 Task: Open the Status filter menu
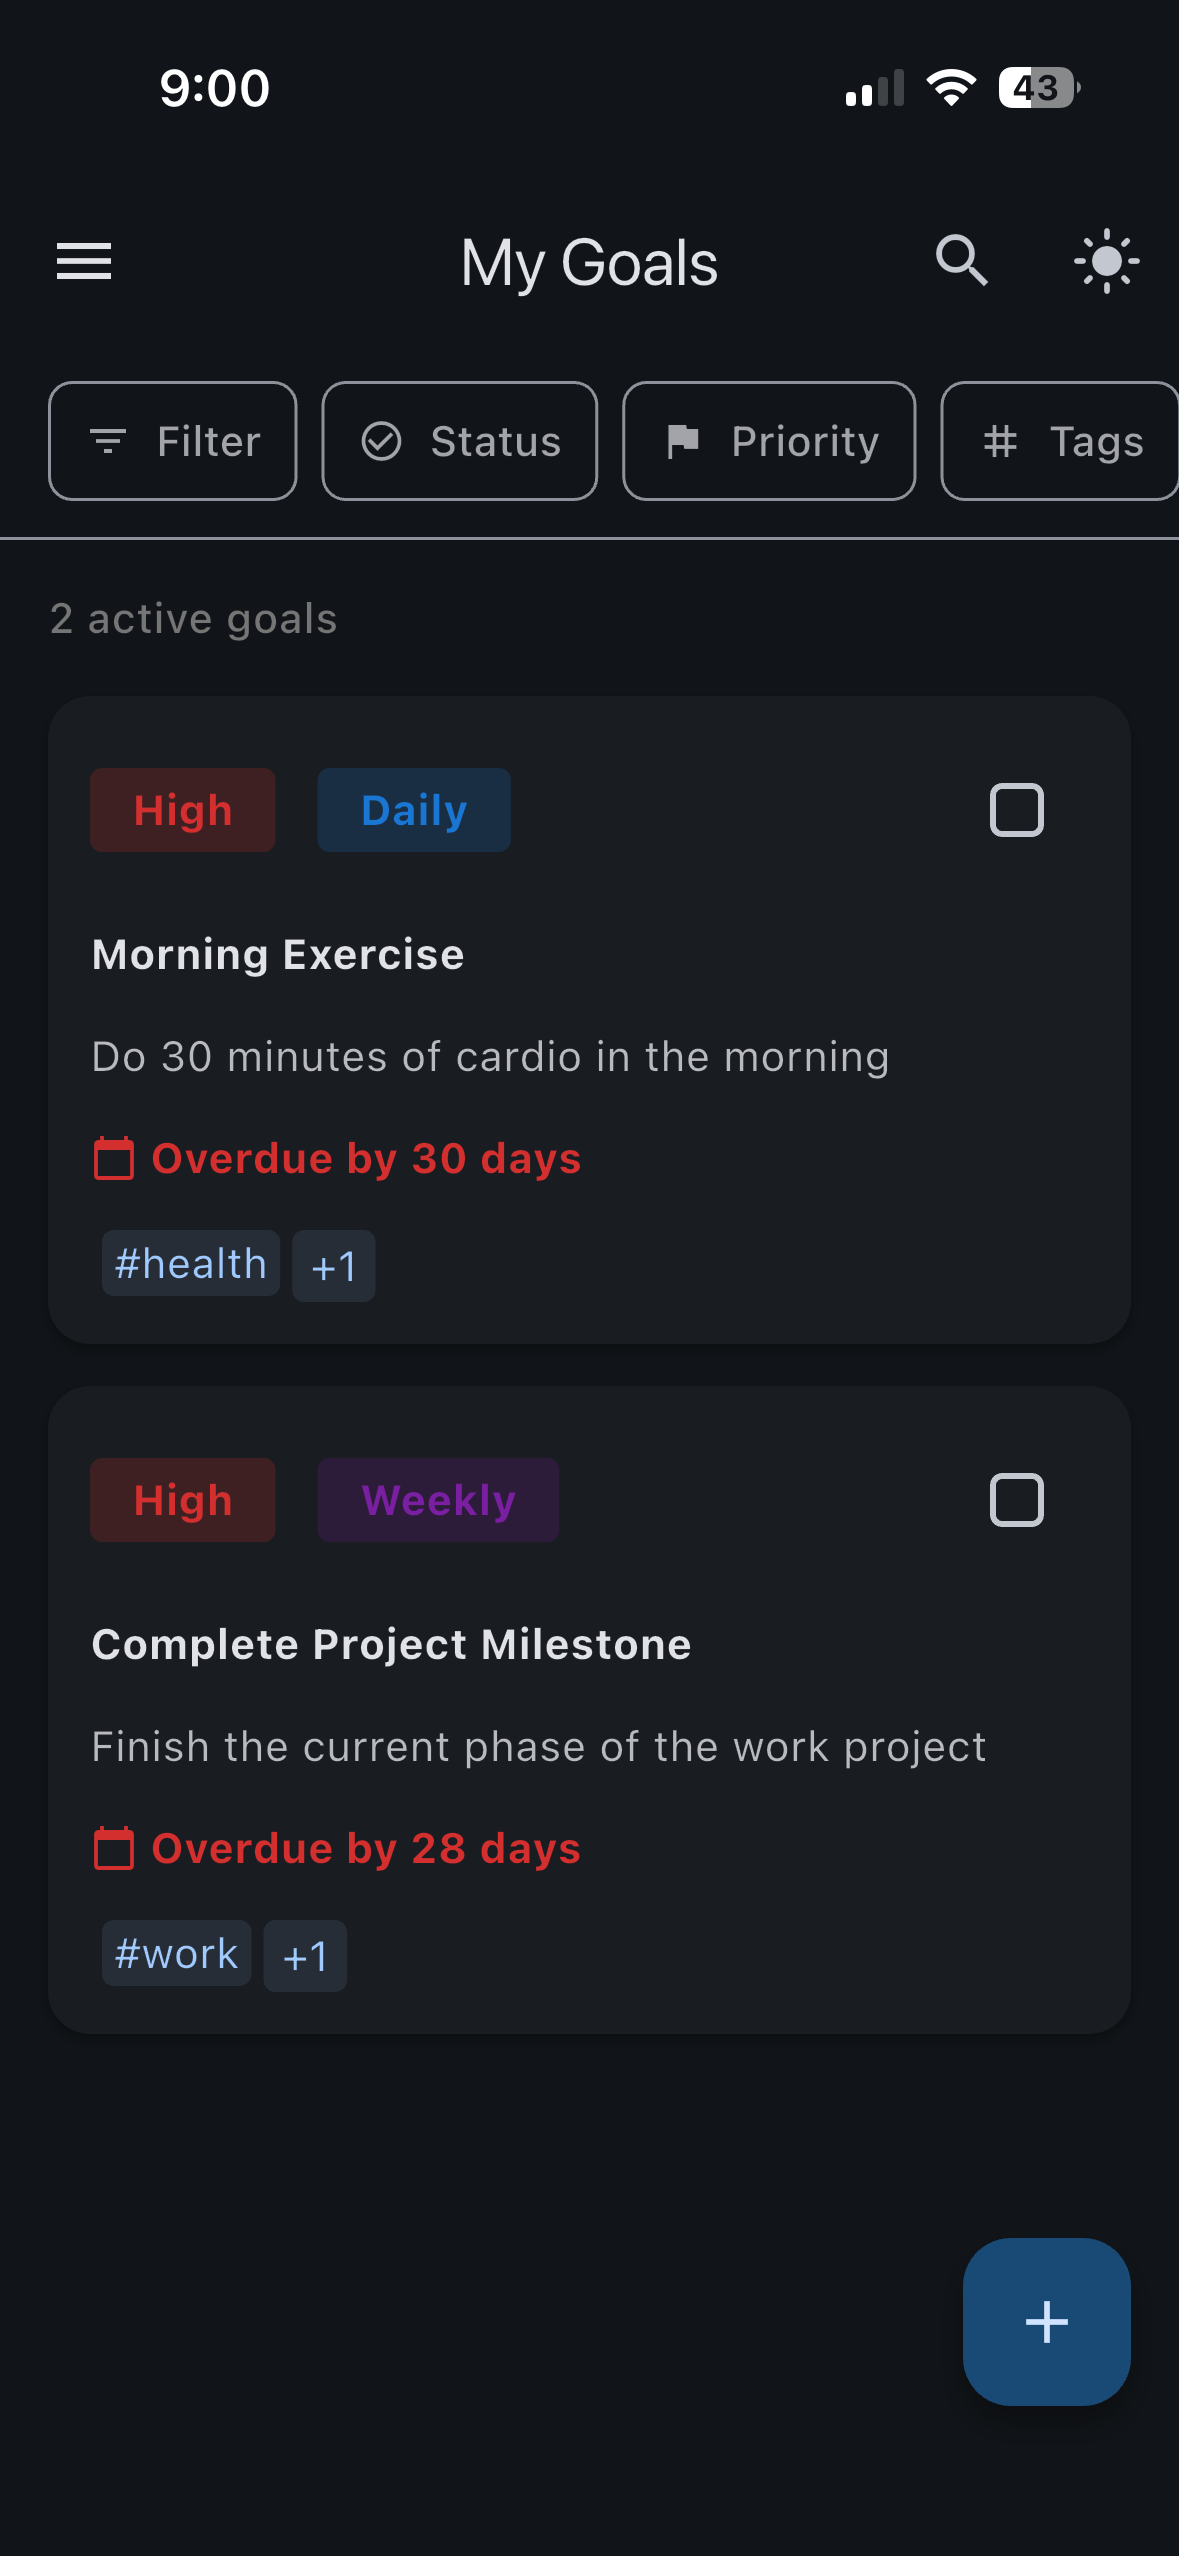pos(459,441)
